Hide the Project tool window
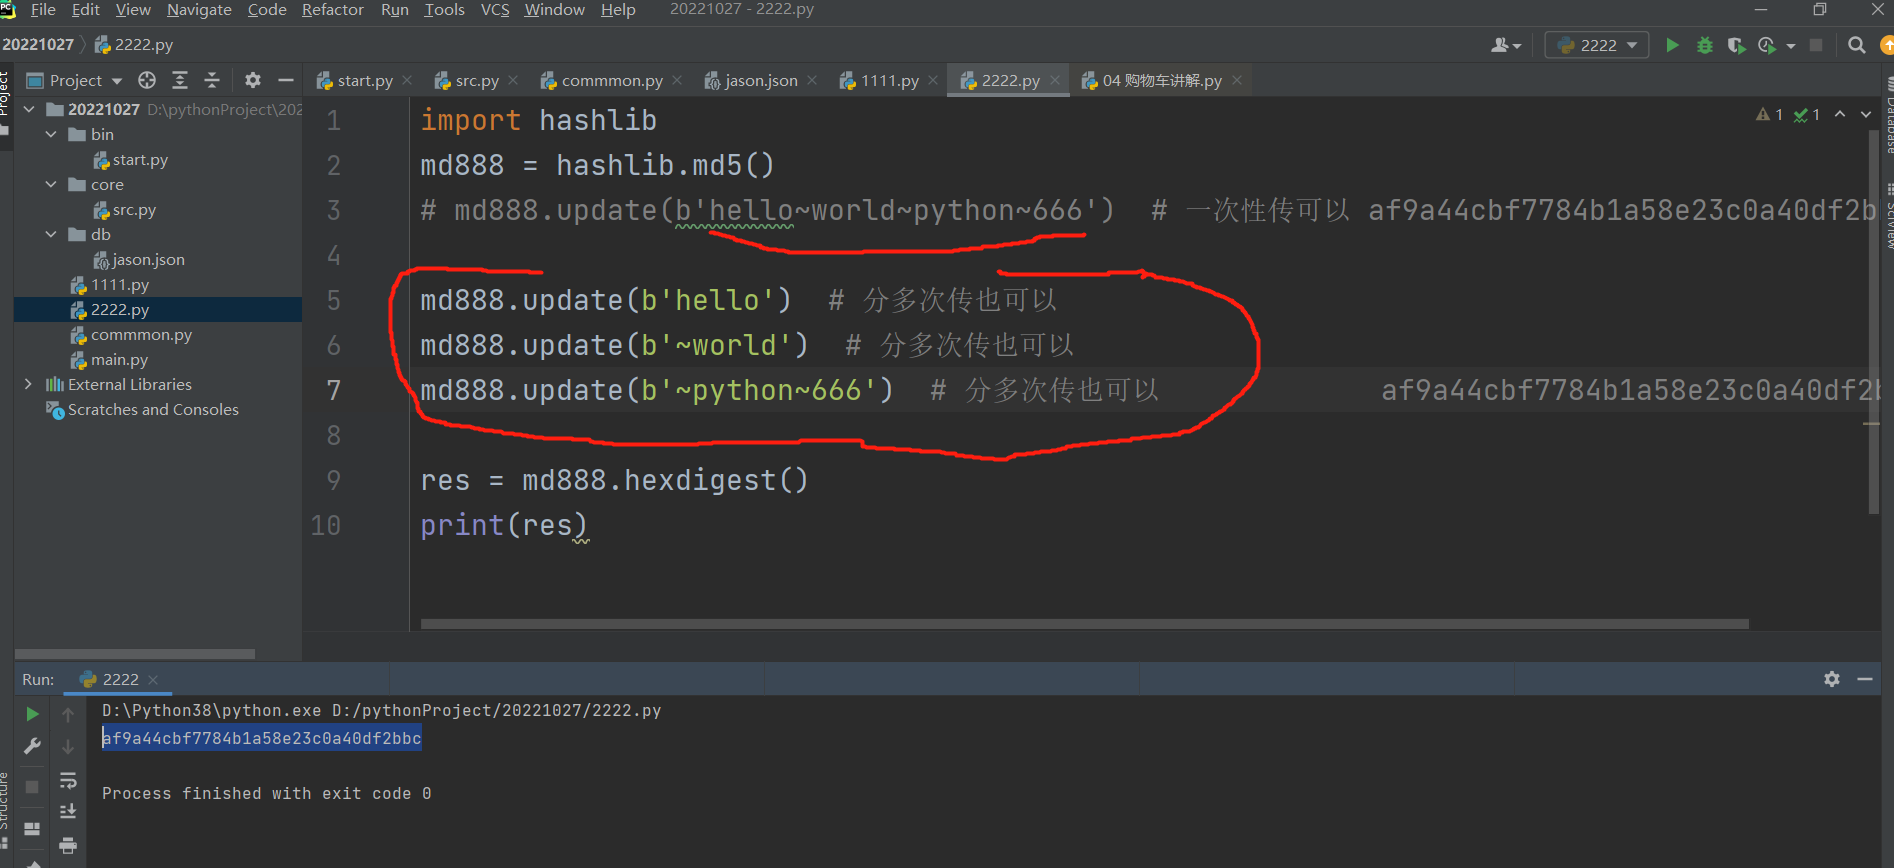This screenshot has width=1894, height=868. [x=286, y=80]
